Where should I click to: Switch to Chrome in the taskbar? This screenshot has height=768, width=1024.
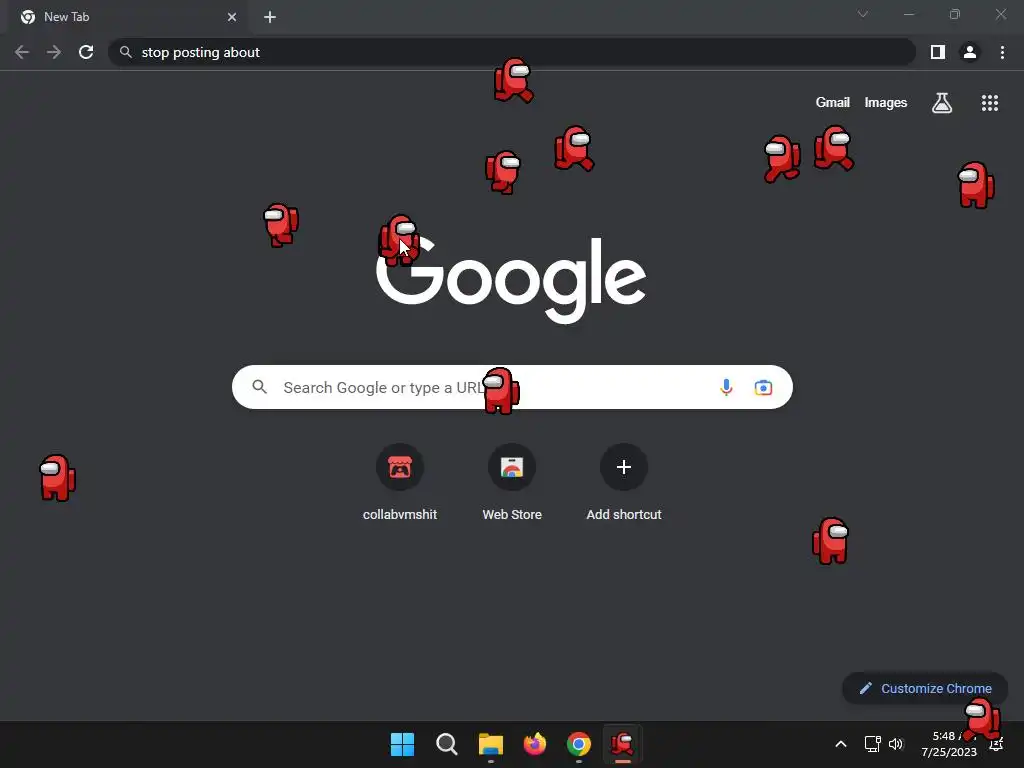[x=579, y=744]
